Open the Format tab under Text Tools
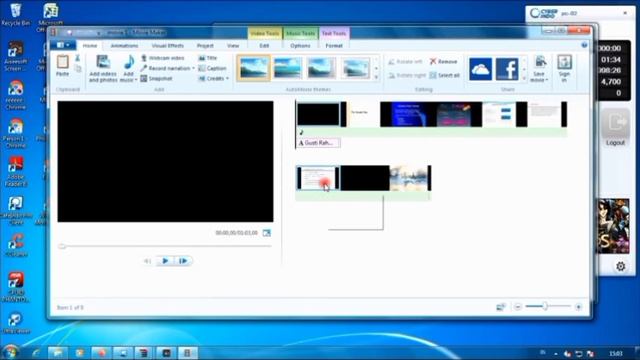Viewport: 640px width, 360px height. coord(334,46)
